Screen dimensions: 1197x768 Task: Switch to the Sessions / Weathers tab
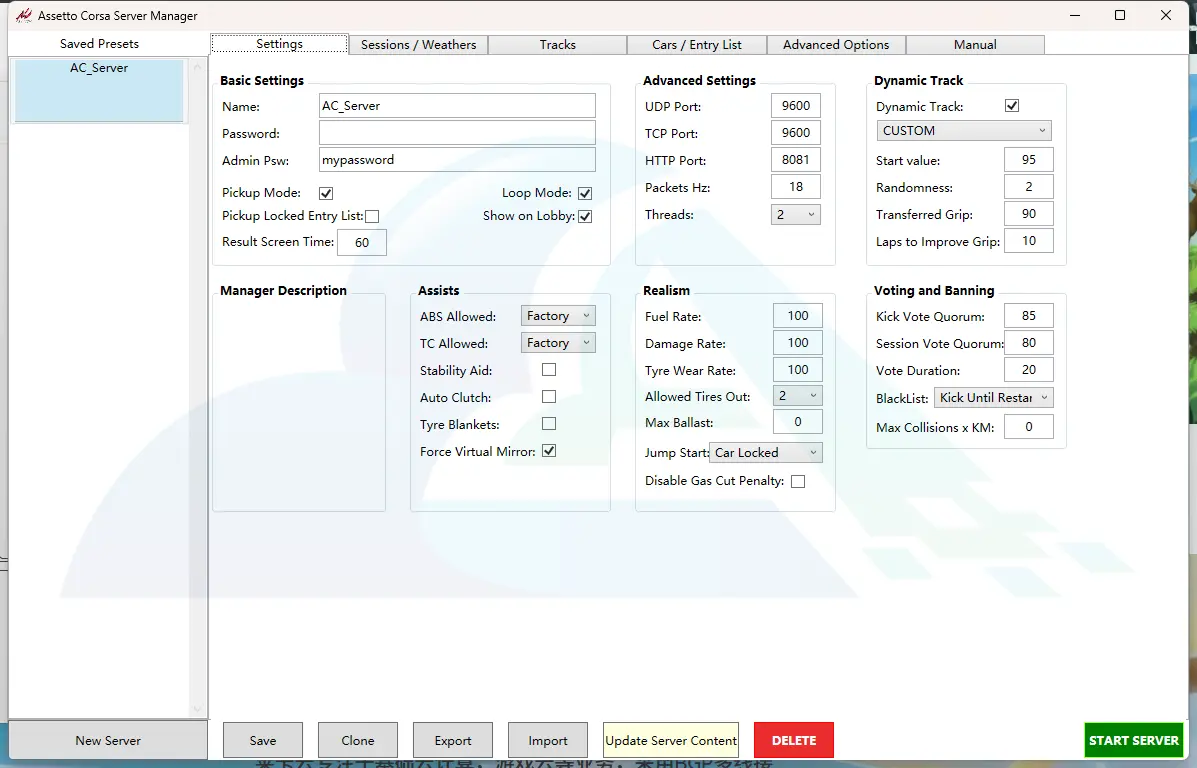[418, 44]
